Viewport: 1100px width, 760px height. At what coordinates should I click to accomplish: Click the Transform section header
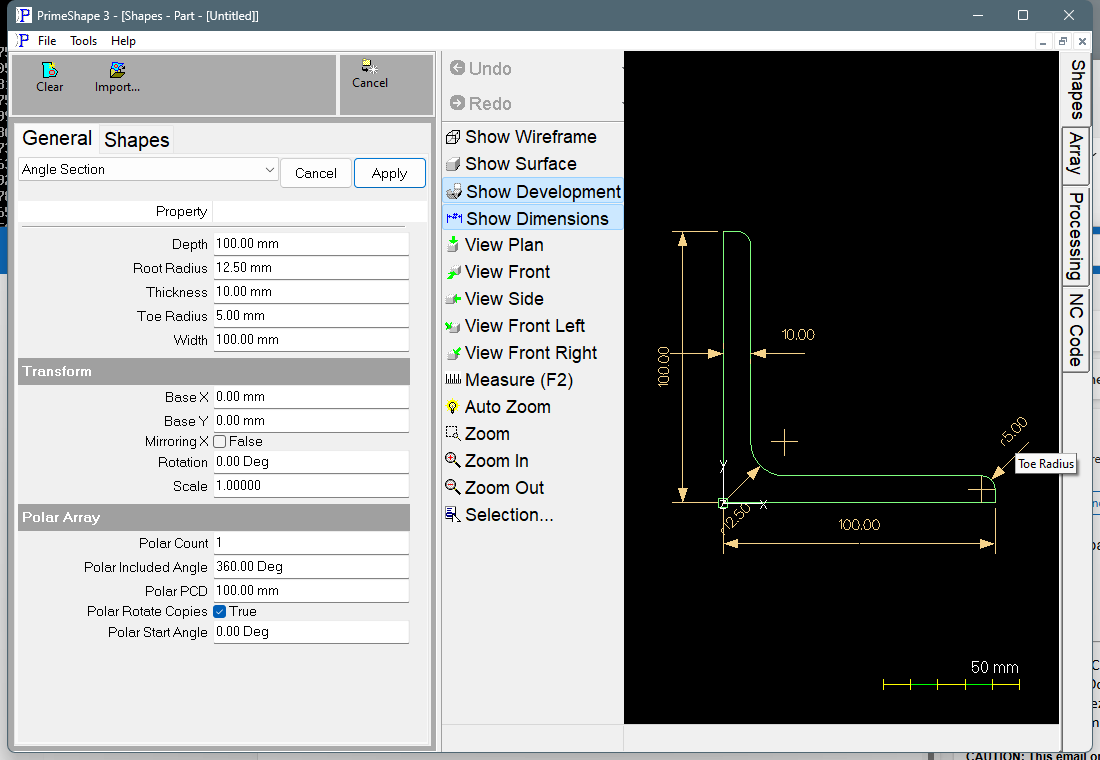214,371
